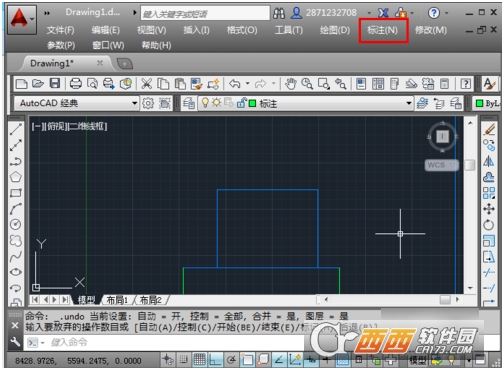Select the Move tool
The height and width of the screenshot is (370, 504).
coord(489,209)
